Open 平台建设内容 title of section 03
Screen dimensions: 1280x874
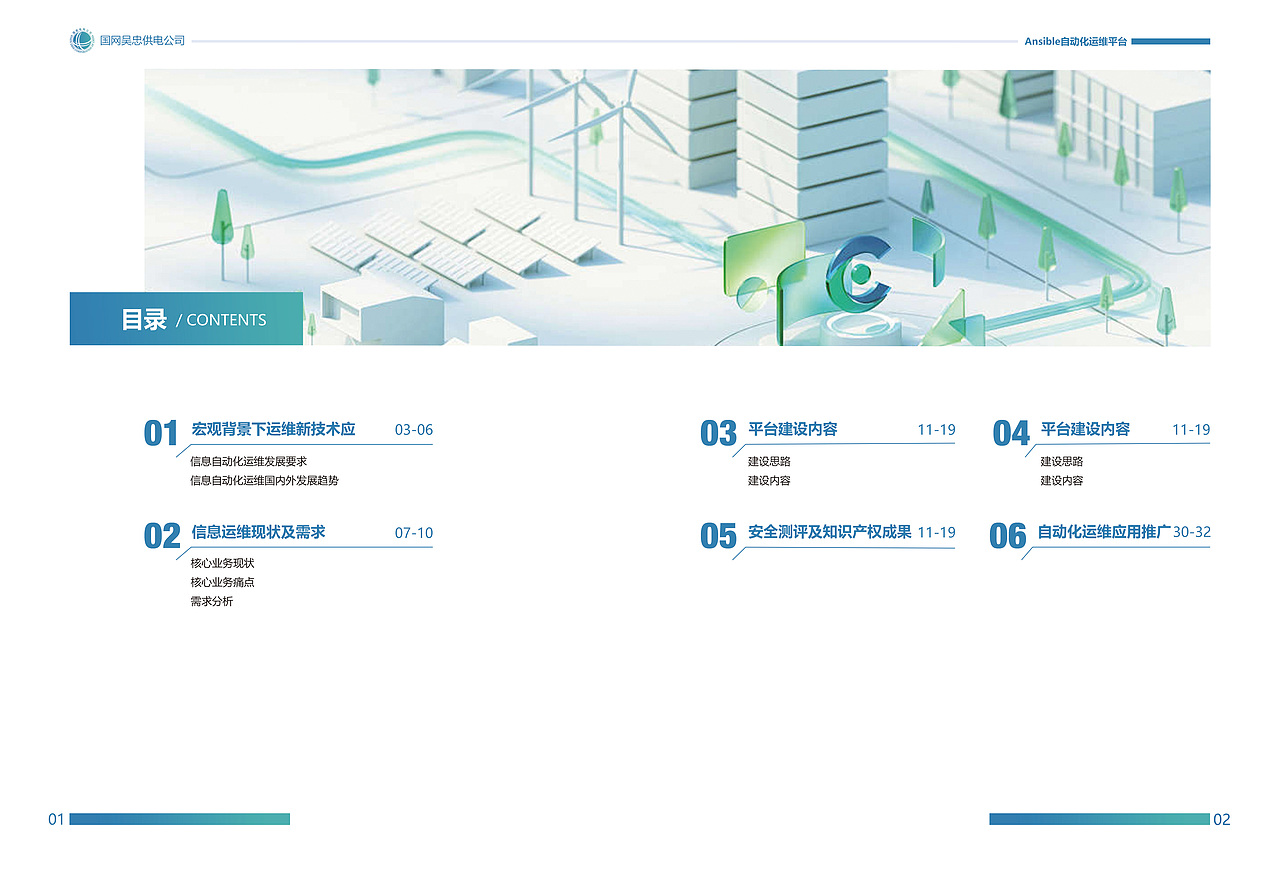(x=793, y=429)
